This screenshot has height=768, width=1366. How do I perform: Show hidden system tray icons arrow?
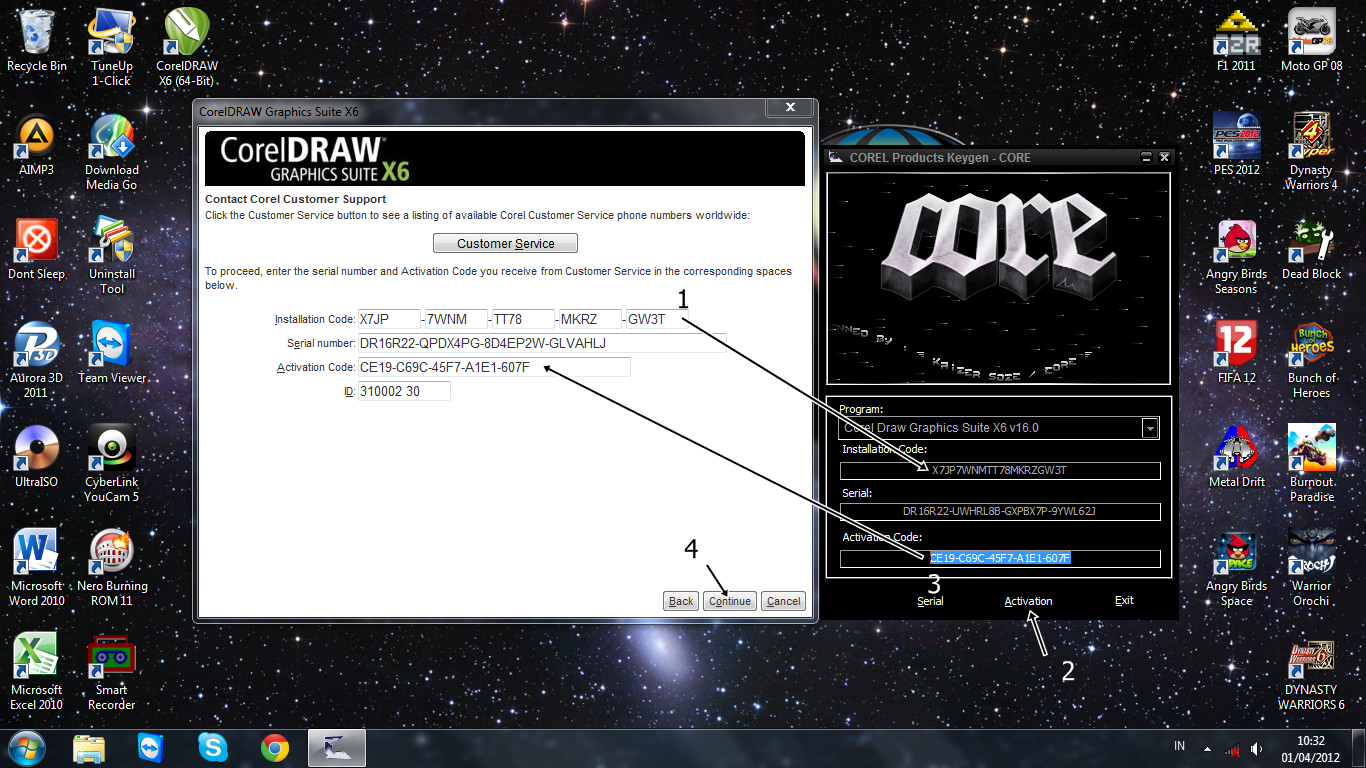point(1208,748)
